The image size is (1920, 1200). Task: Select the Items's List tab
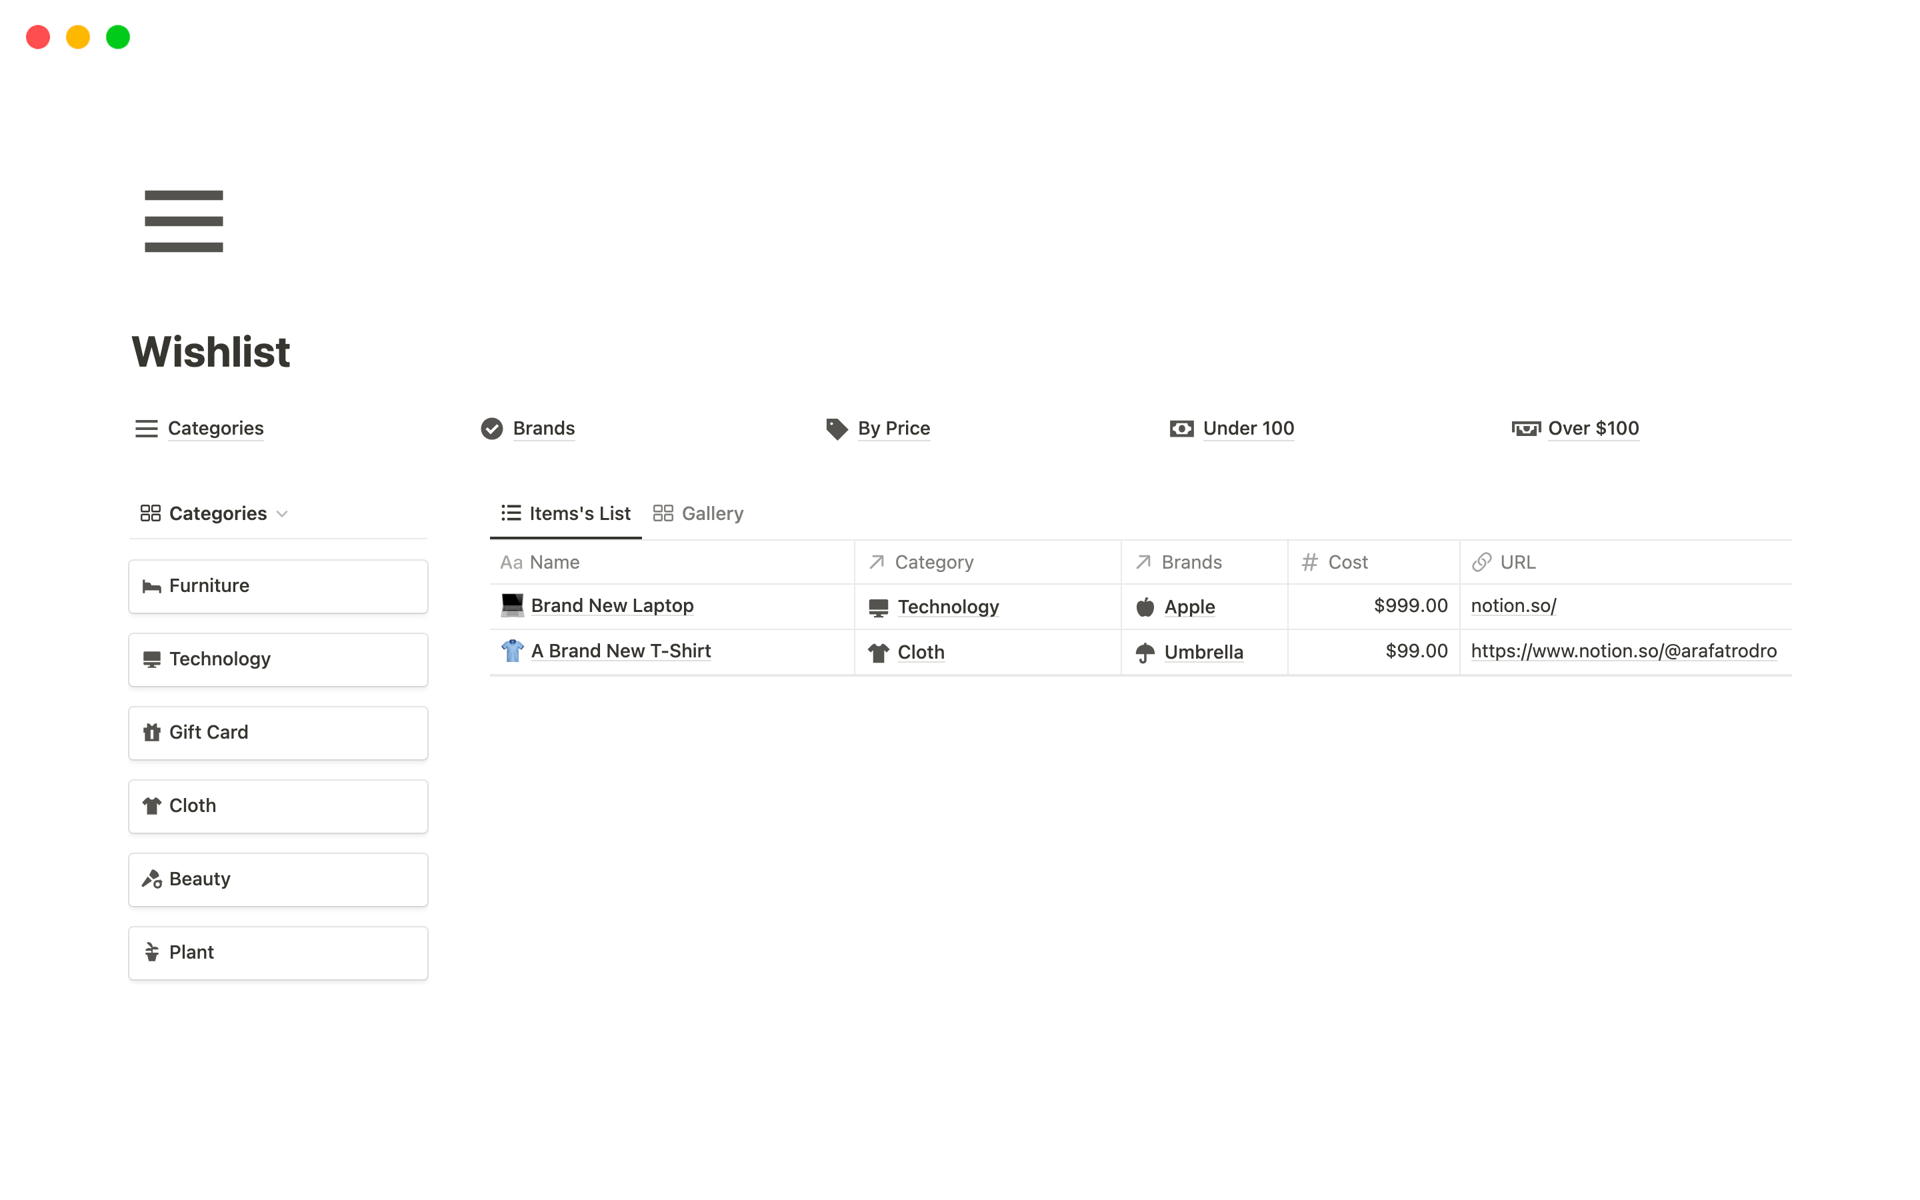click(566, 513)
